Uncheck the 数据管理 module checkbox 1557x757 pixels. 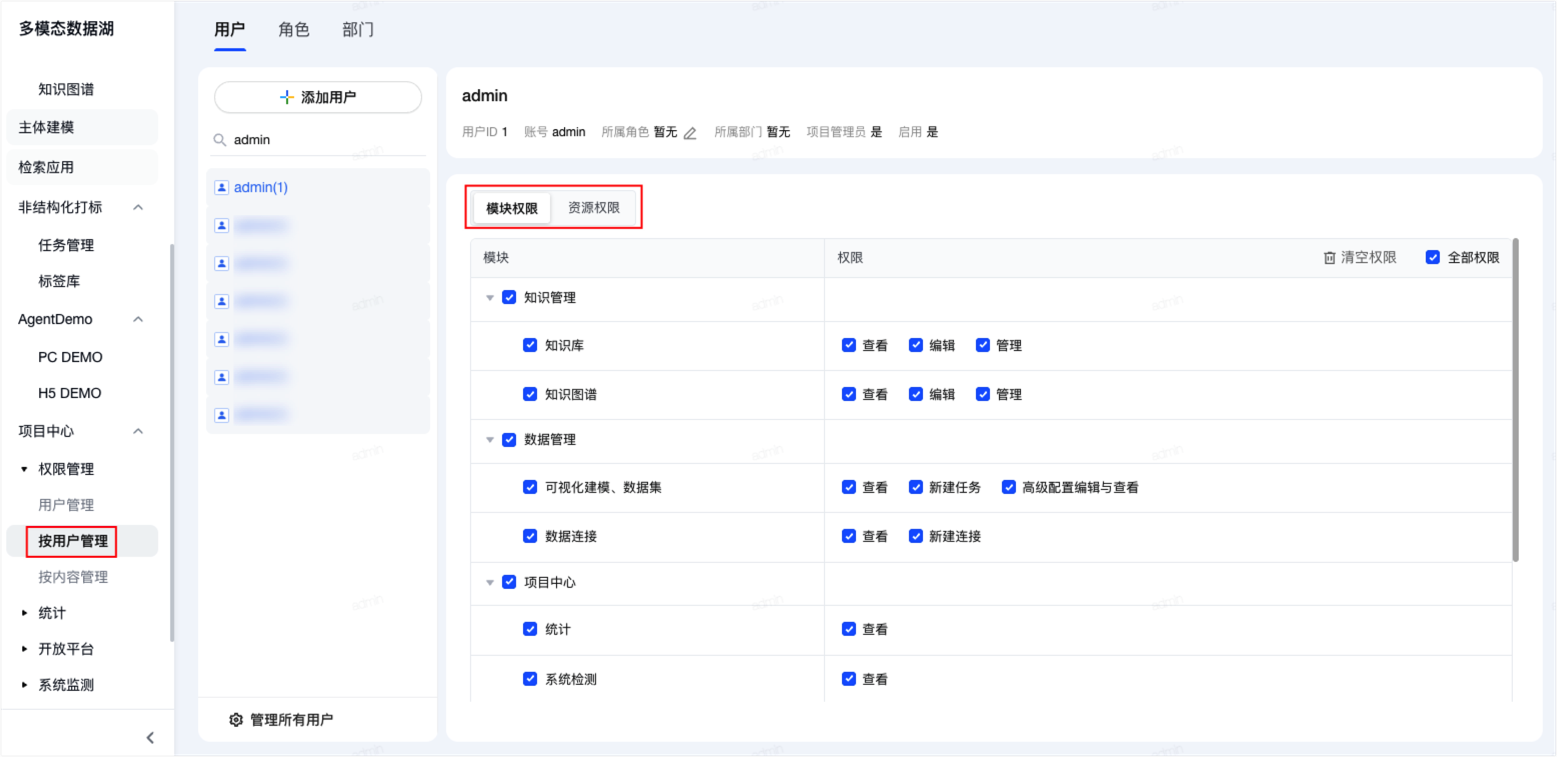509,439
